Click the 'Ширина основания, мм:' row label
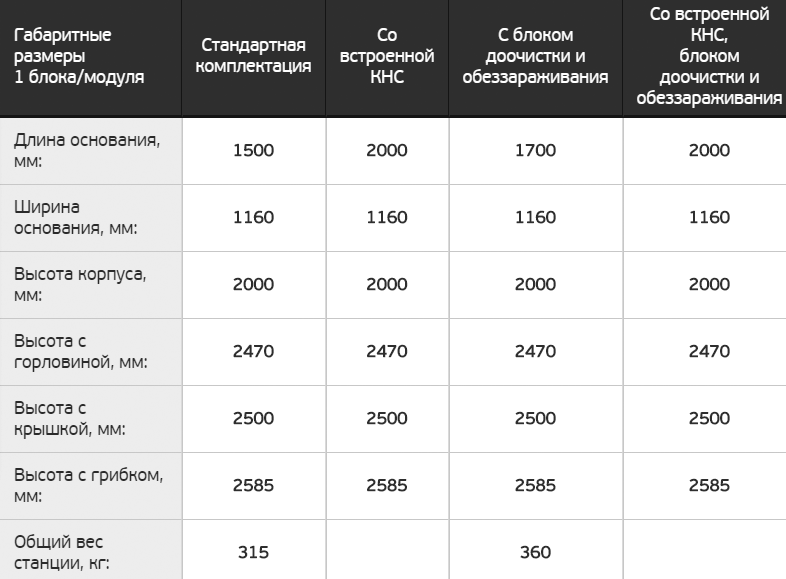 coord(75,217)
